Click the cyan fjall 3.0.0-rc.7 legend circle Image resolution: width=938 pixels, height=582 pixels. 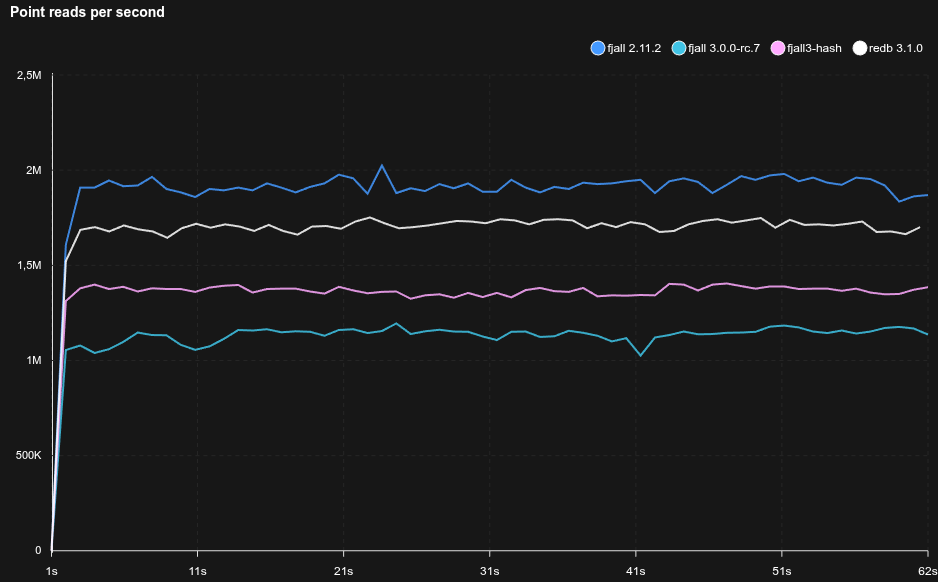tap(679, 48)
